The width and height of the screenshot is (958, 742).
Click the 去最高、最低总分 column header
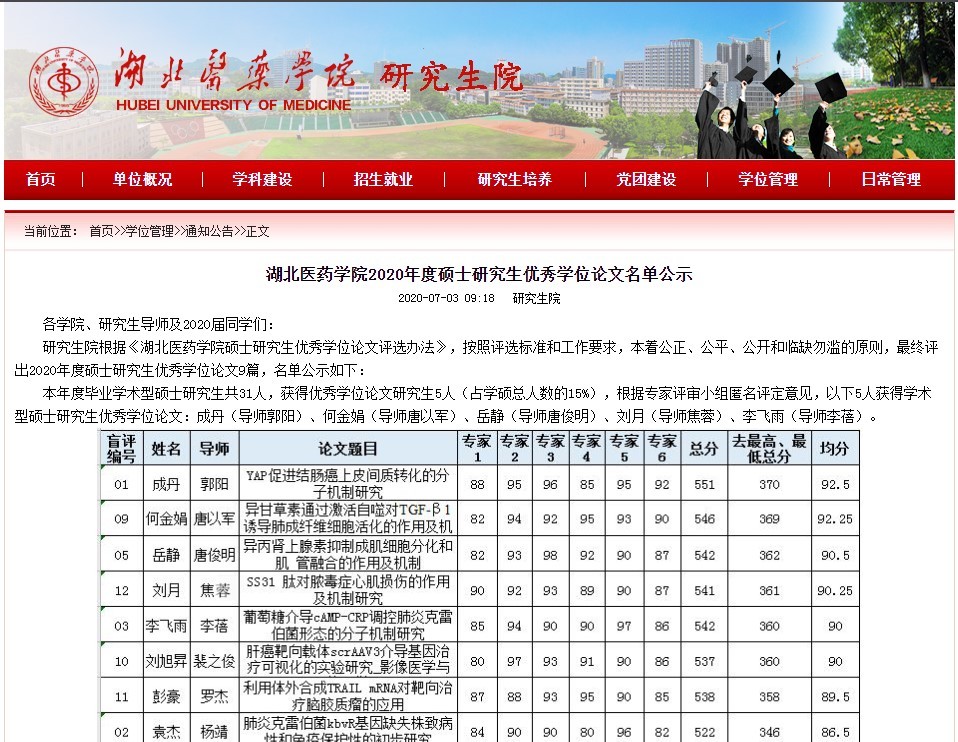(x=769, y=448)
